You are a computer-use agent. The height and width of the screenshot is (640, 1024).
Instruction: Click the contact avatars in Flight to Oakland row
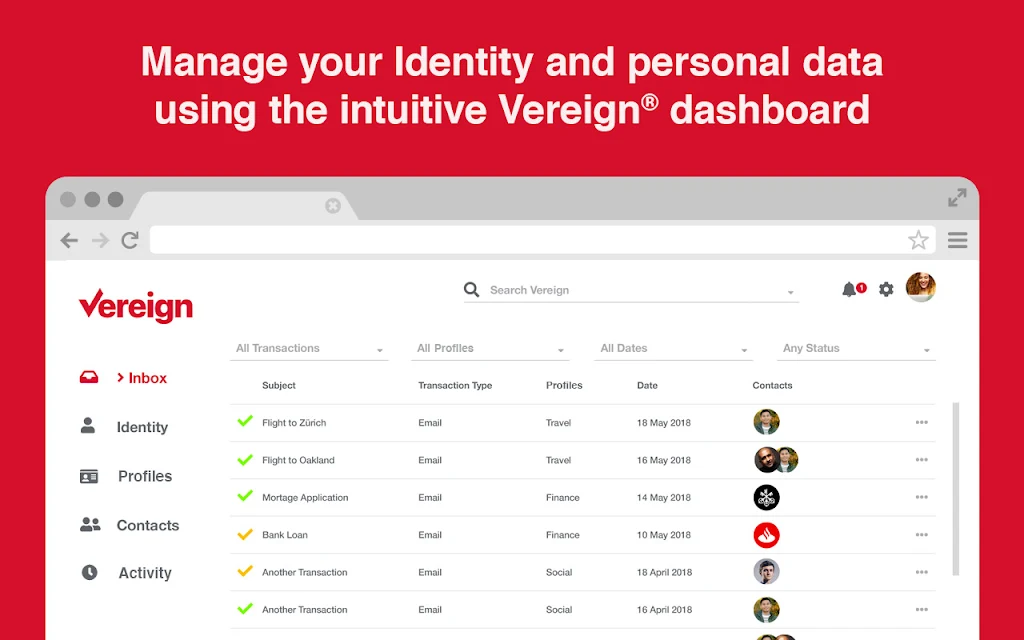pos(776,460)
